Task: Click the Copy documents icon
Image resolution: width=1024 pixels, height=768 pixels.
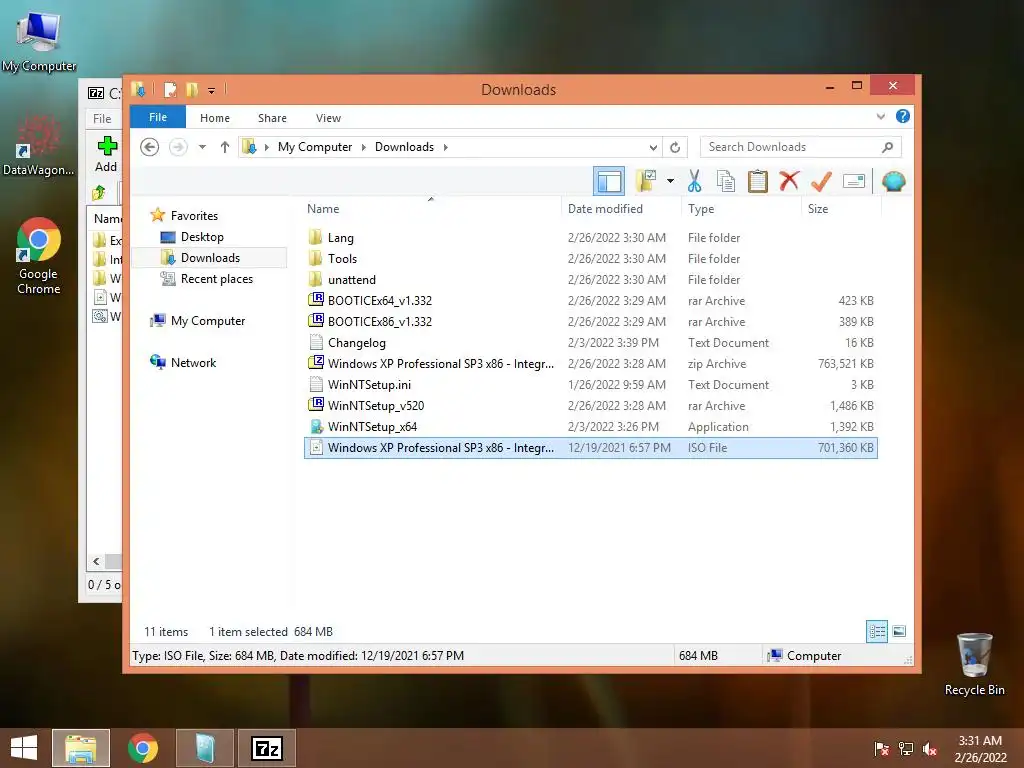Action: 726,181
